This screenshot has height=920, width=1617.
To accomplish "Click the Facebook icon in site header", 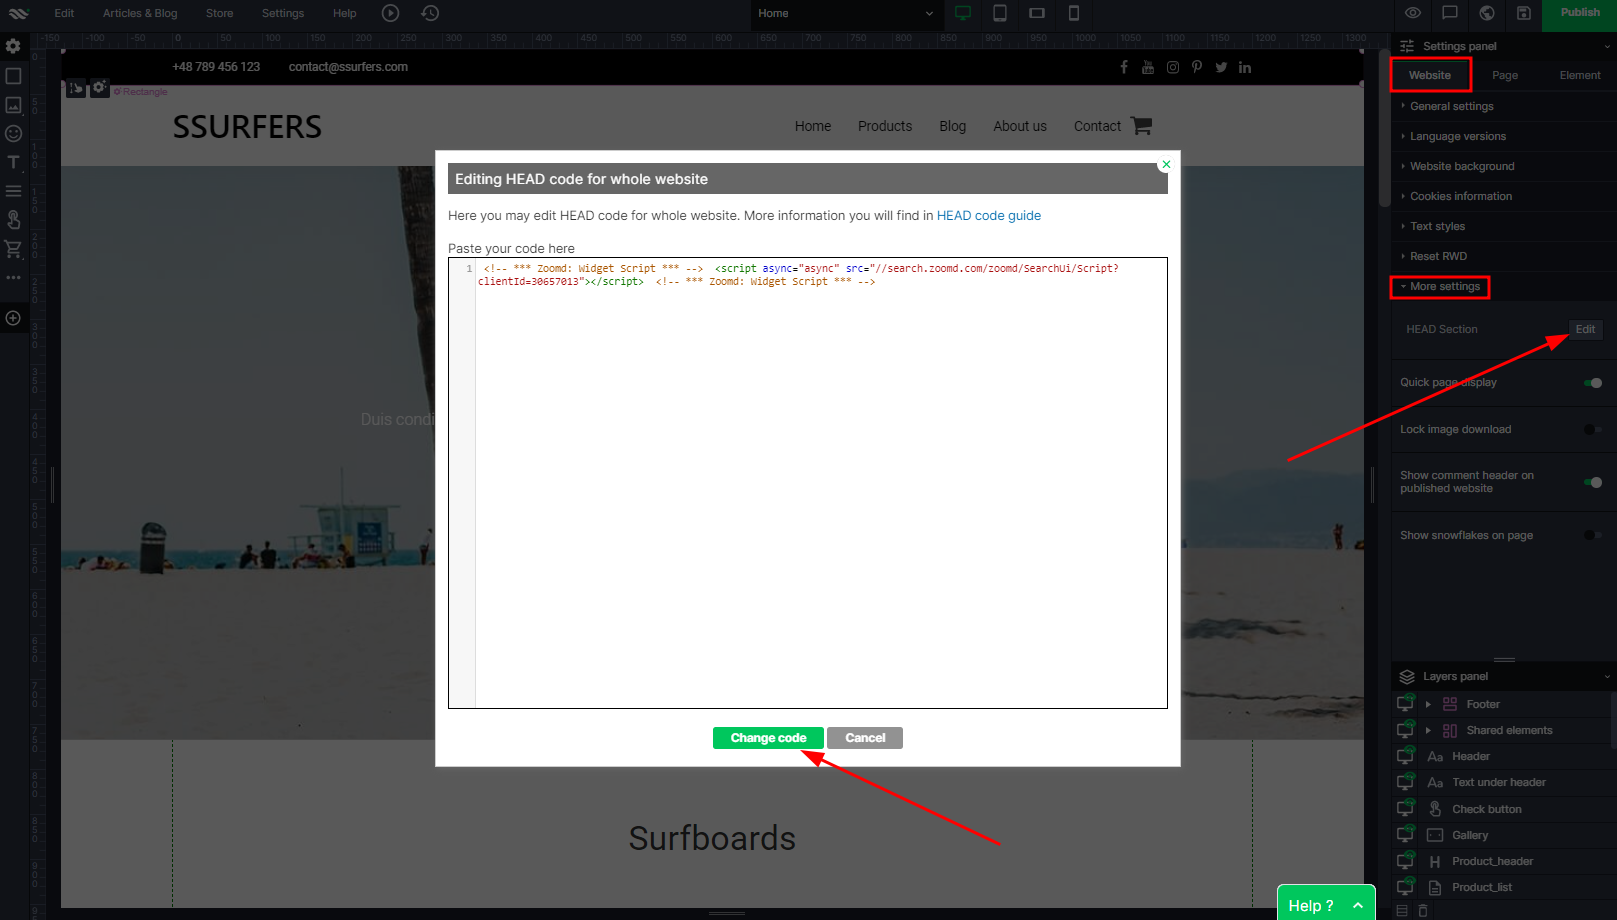I will (x=1124, y=67).
